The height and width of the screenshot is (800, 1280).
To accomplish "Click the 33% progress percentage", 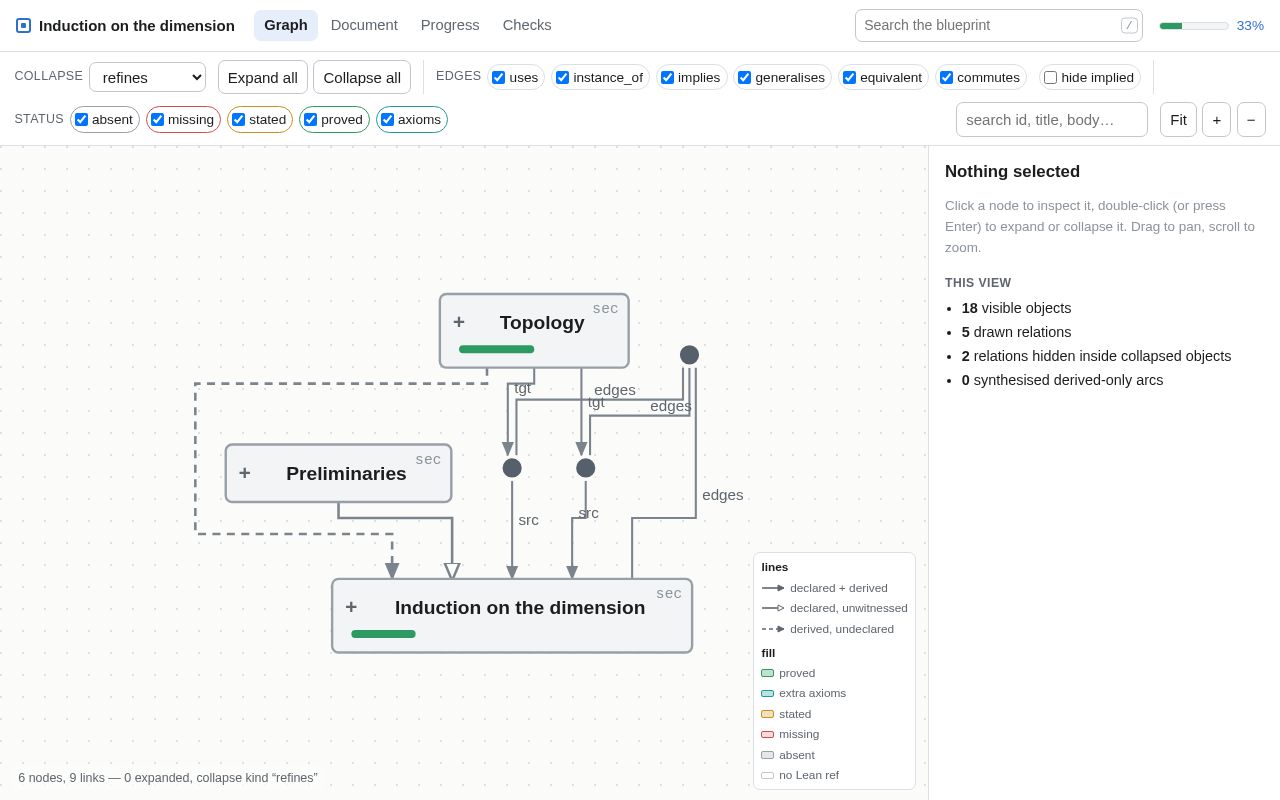I will point(1250,26).
